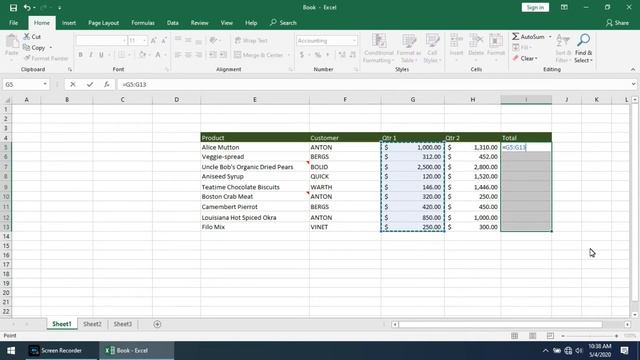
Task: Switch to Sheet2 tab
Action: click(x=92, y=324)
